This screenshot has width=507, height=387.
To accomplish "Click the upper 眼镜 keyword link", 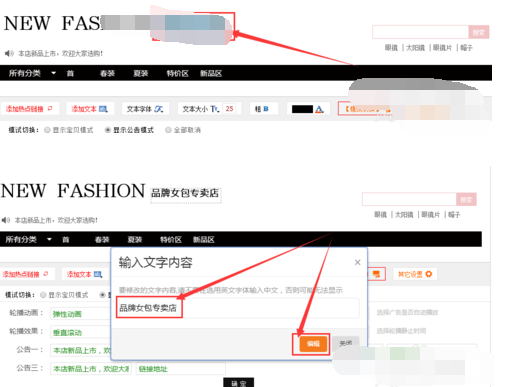I will pyautogui.click(x=391, y=48).
